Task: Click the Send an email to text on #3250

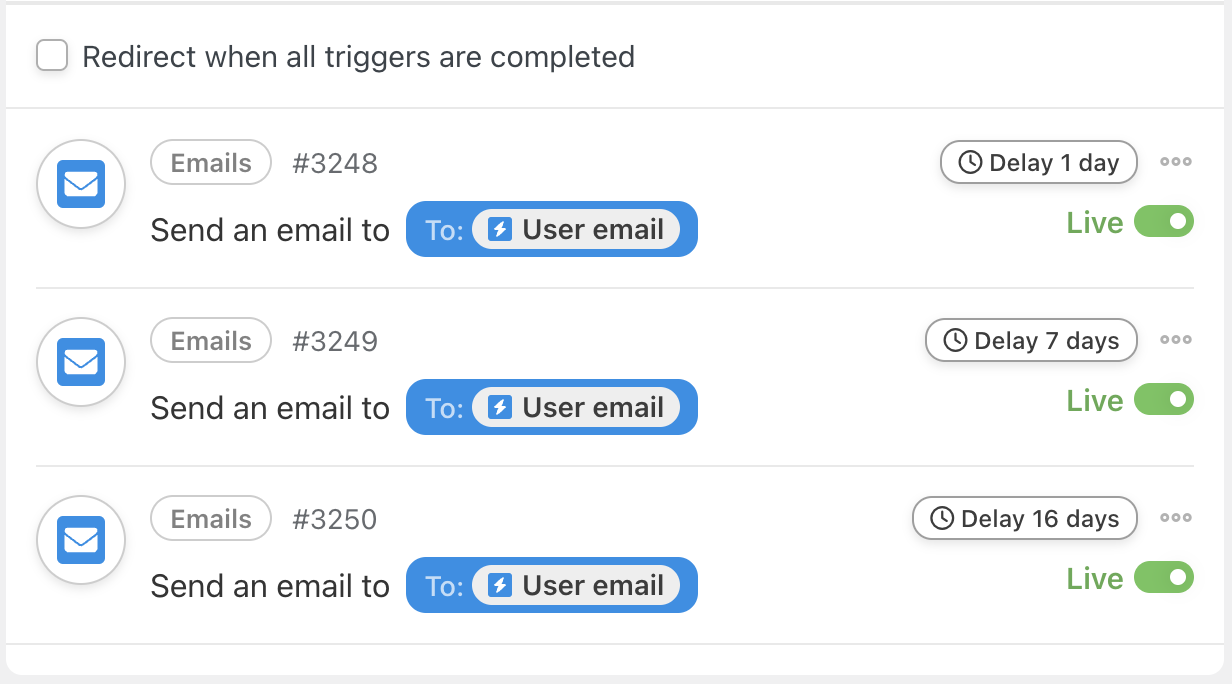Action: coord(270,586)
